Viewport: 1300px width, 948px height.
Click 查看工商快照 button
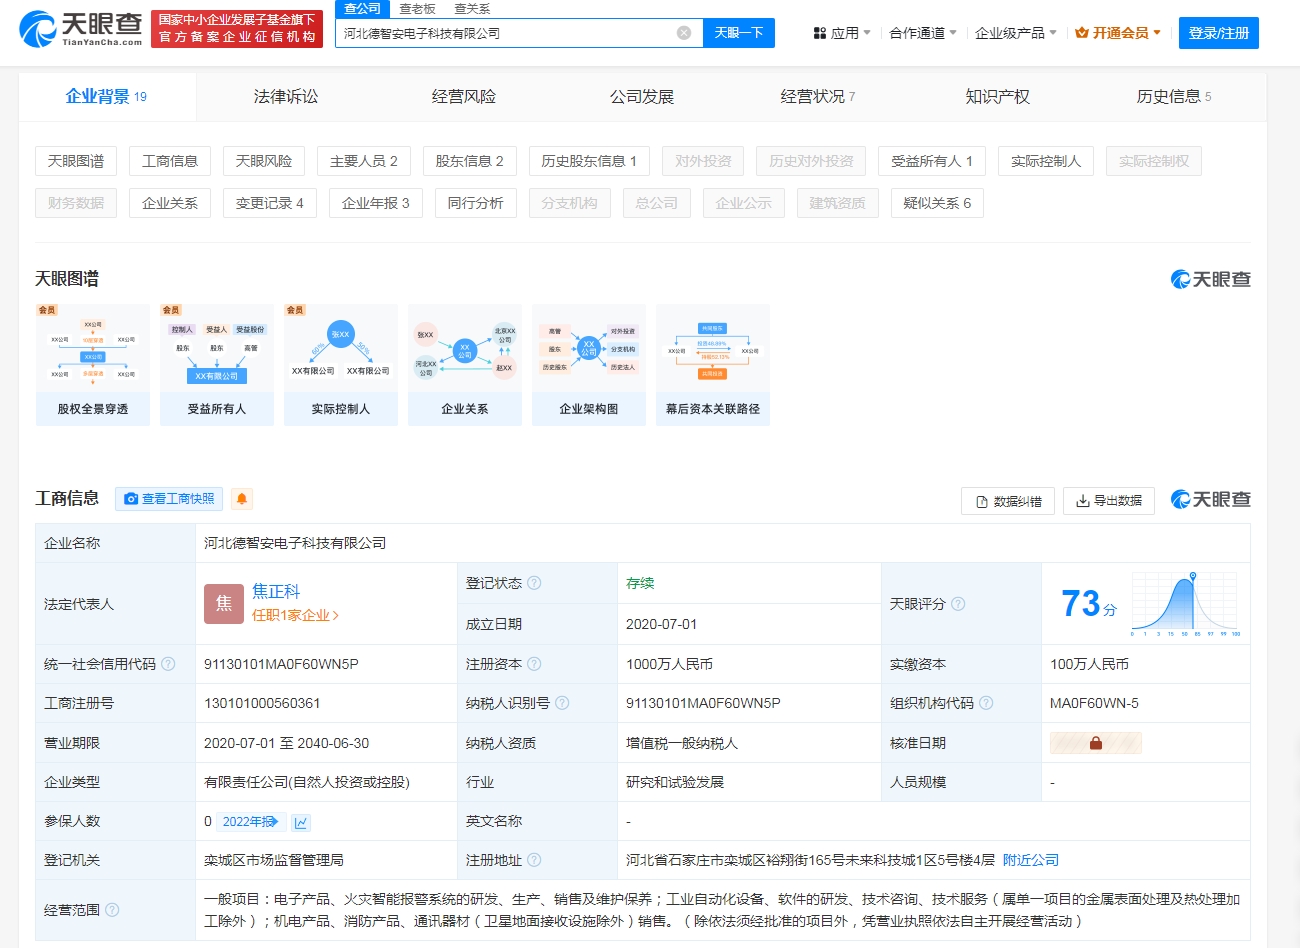click(x=167, y=499)
